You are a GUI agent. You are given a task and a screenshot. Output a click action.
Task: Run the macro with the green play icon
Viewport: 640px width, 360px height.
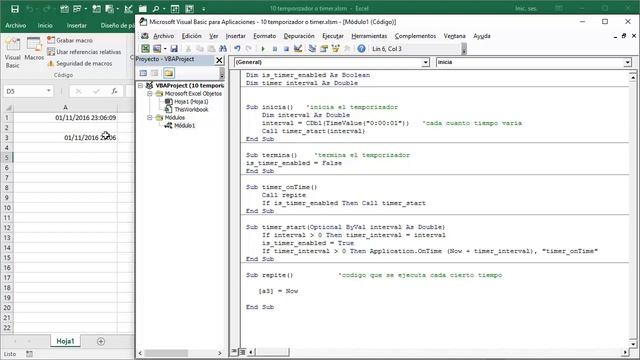[x=263, y=49]
